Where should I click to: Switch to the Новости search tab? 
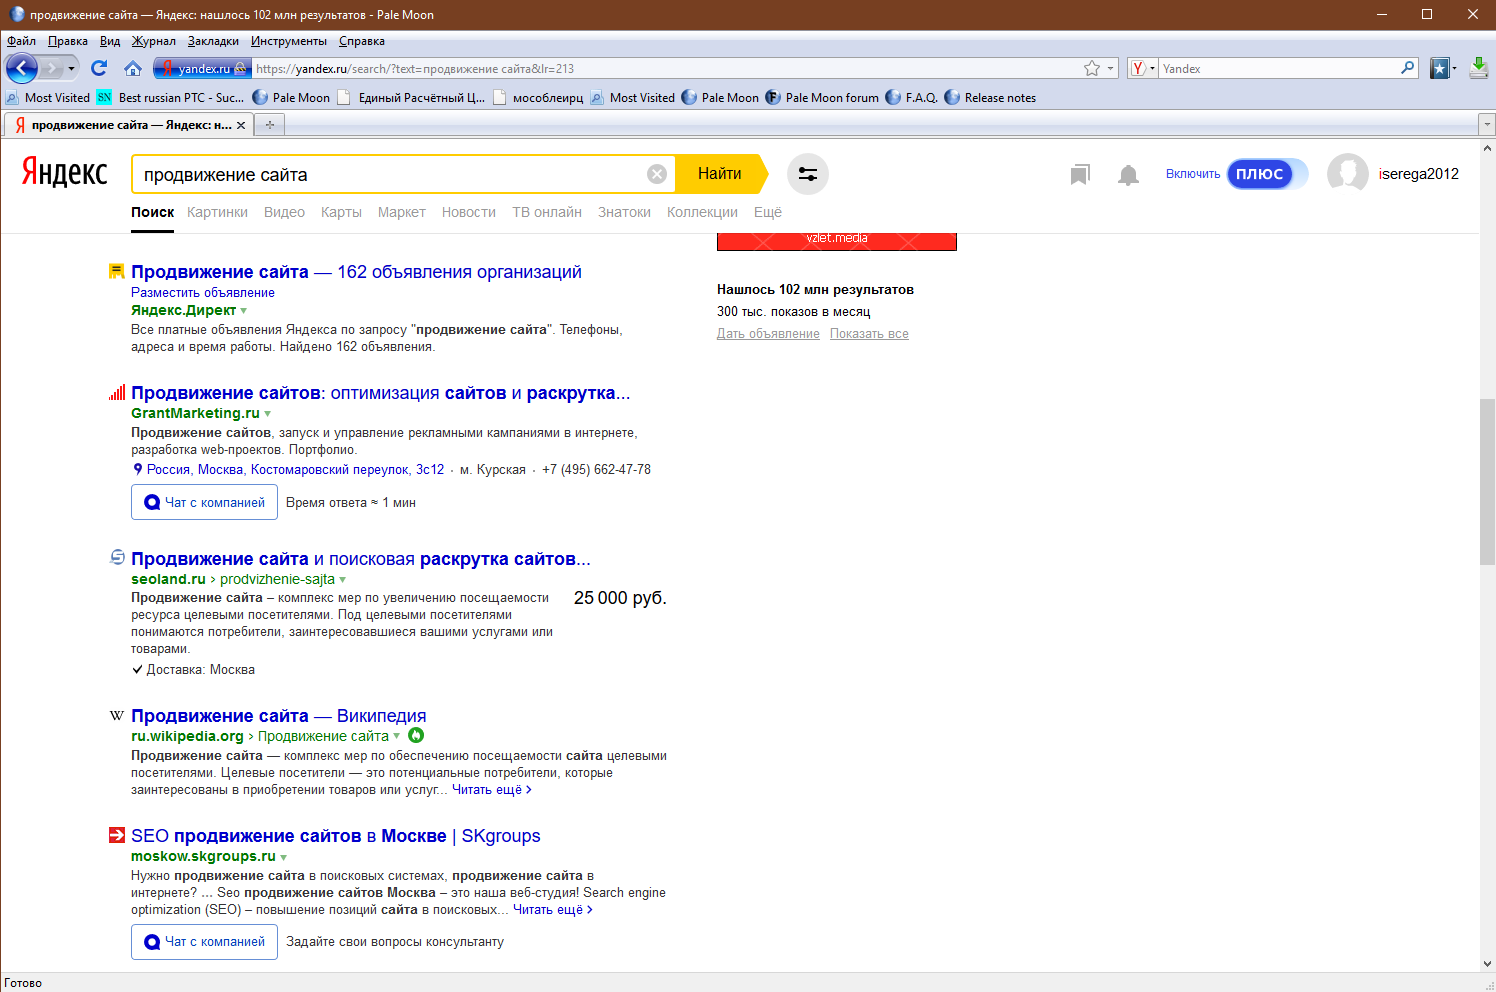coord(469,212)
